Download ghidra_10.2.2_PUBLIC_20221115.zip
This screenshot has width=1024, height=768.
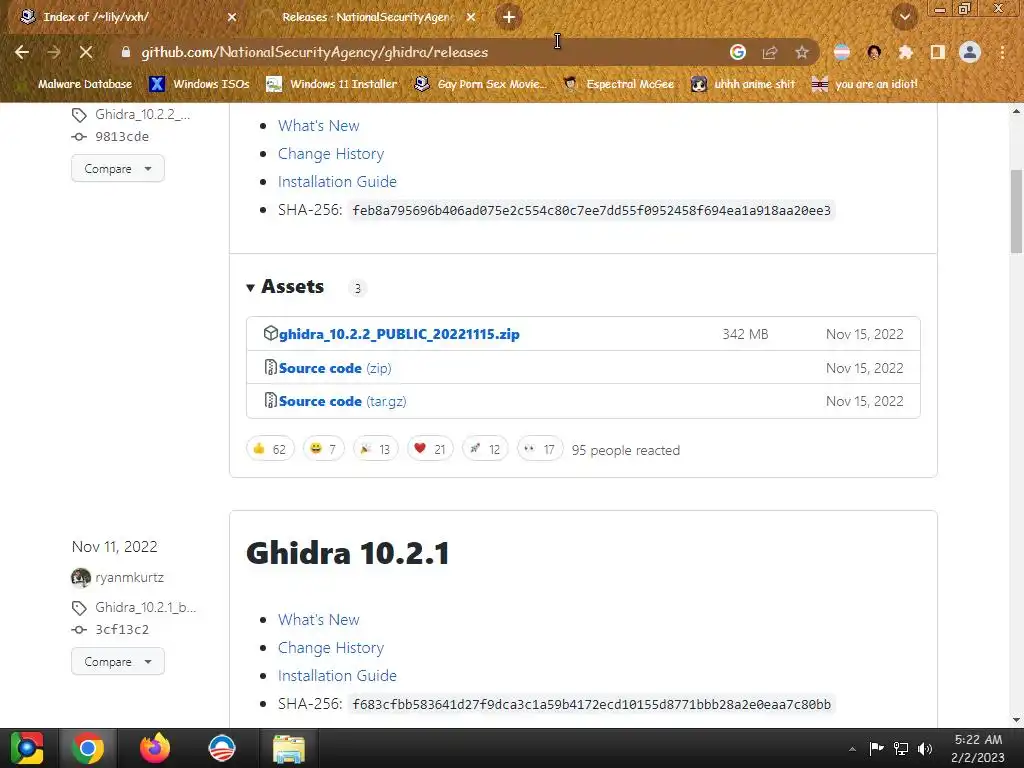(x=399, y=334)
